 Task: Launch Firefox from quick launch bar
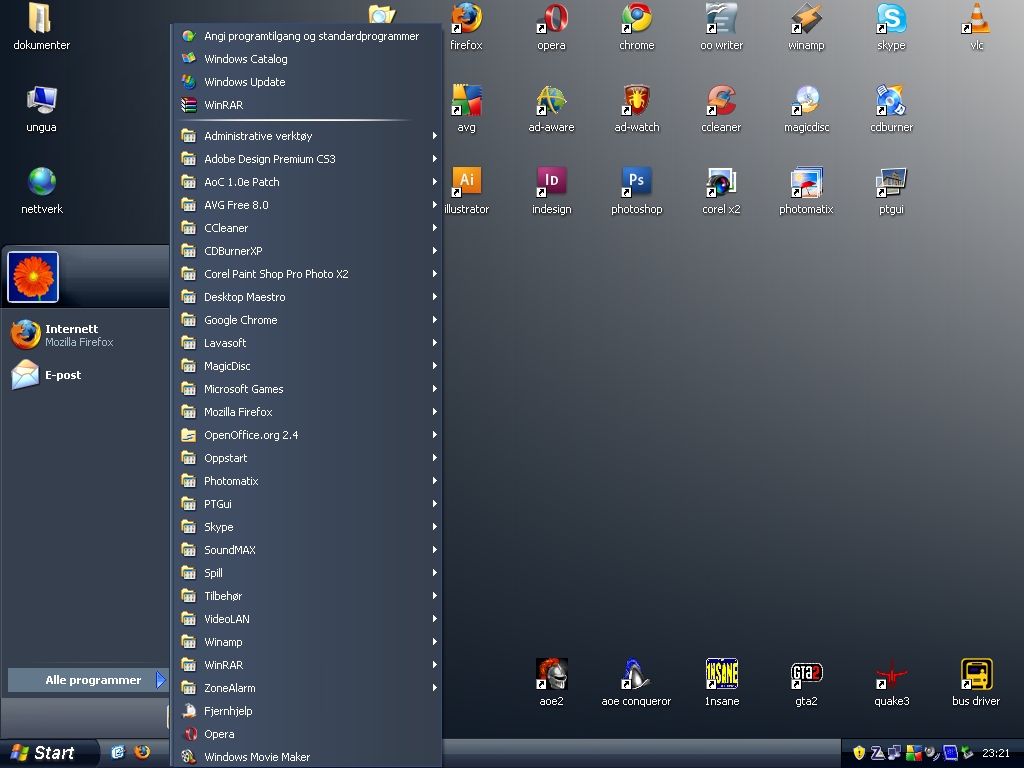pos(142,752)
